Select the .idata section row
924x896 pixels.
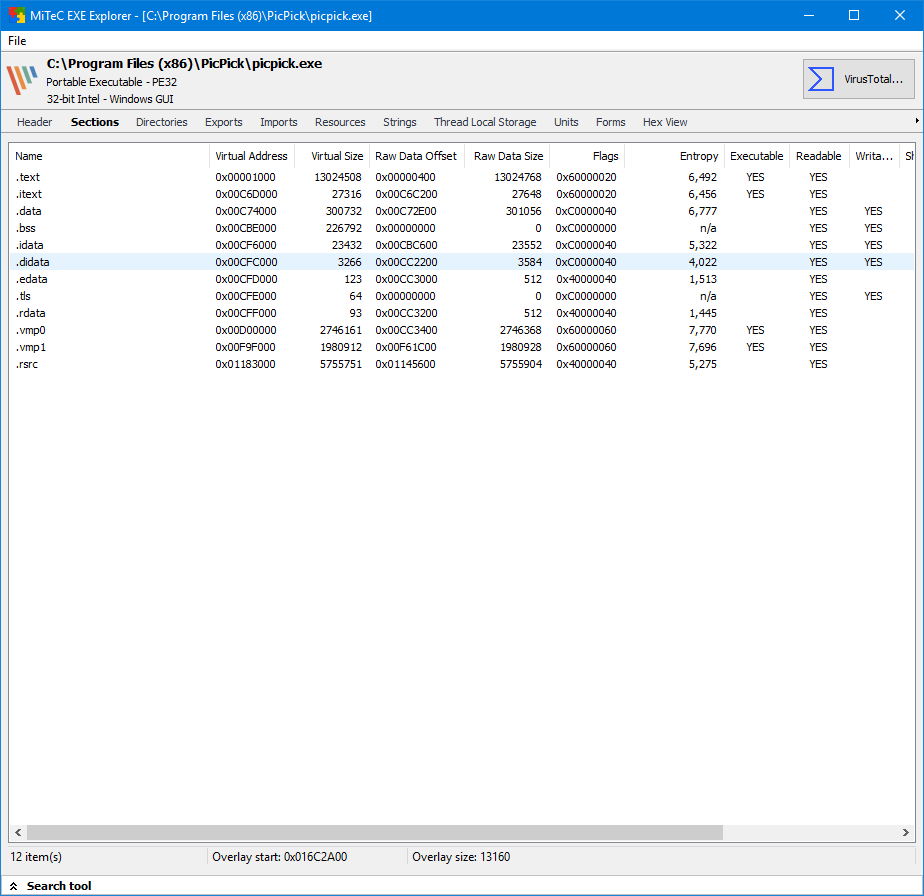tap(461, 245)
